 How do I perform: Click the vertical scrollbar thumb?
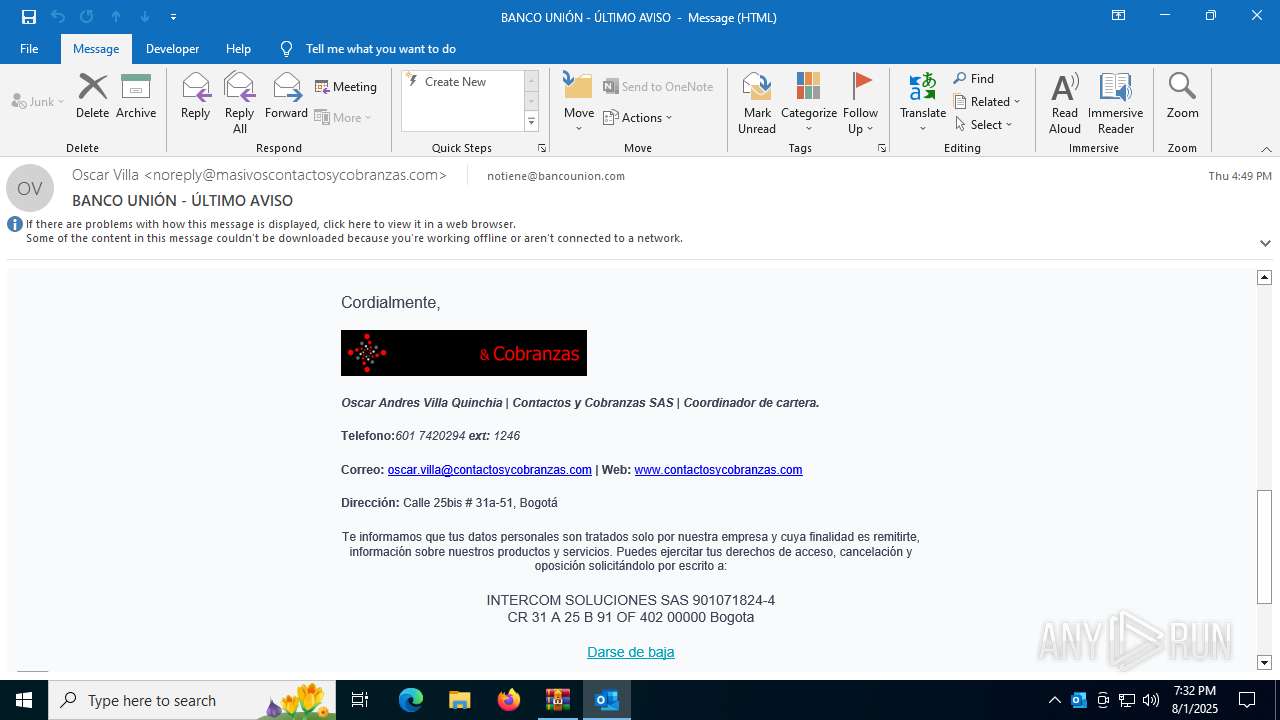[1265, 547]
